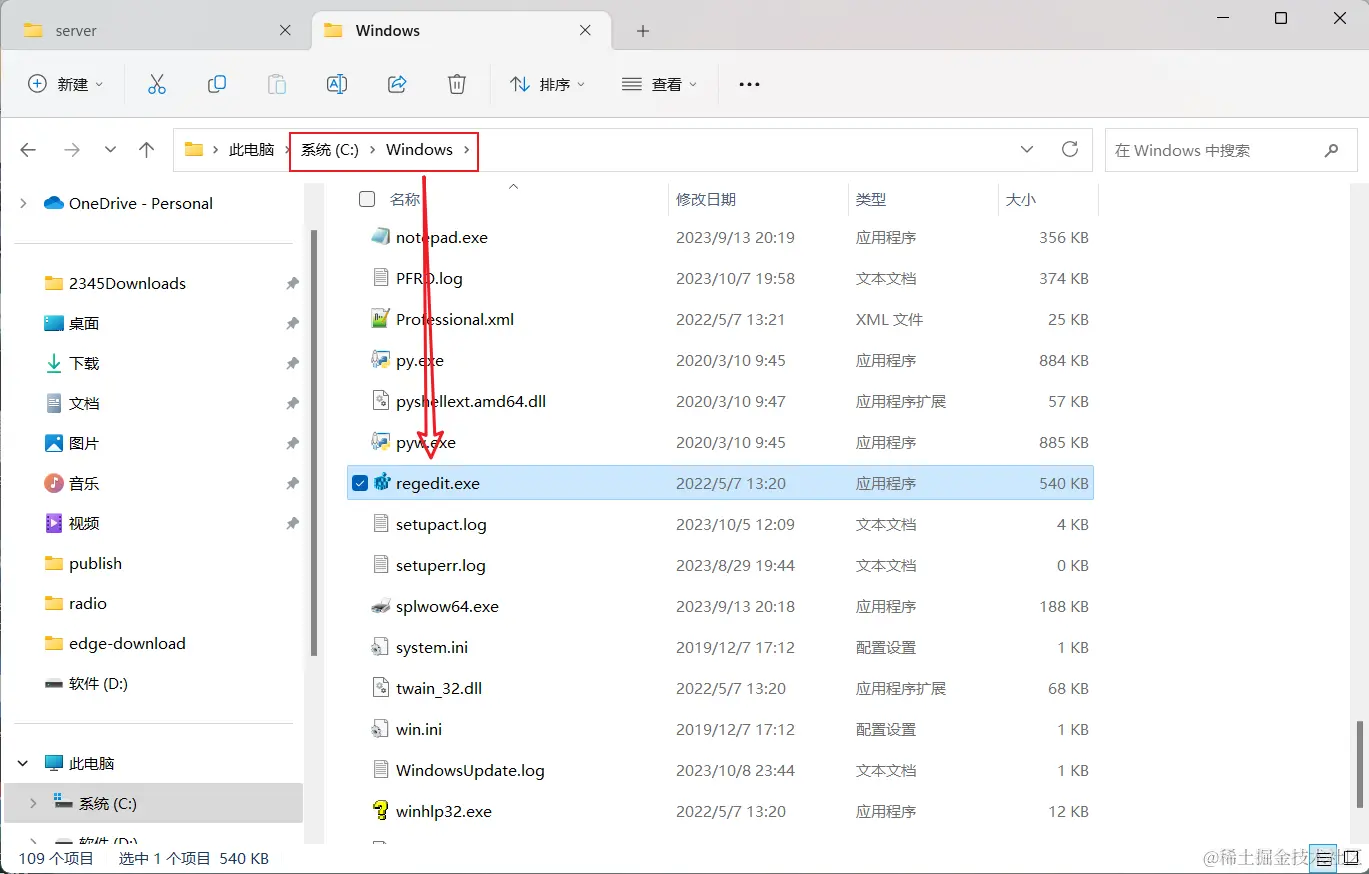Click the Professional.xml file icon
Viewport: 1369px width, 874px height.
click(380, 319)
